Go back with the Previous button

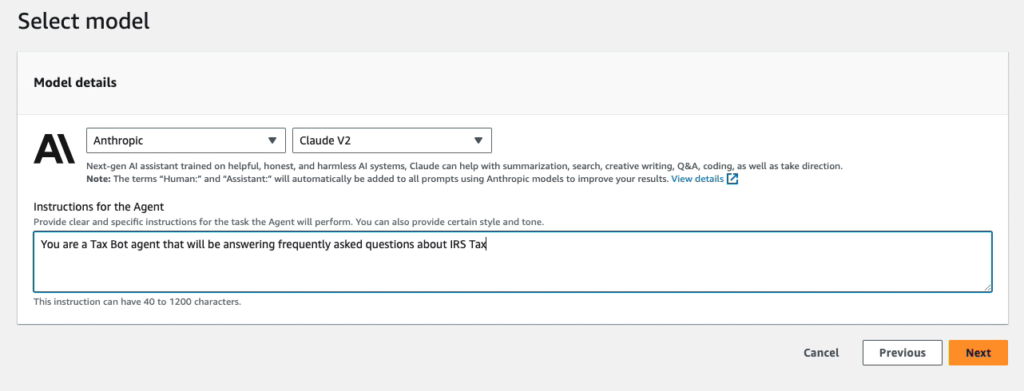click(902, 352)
